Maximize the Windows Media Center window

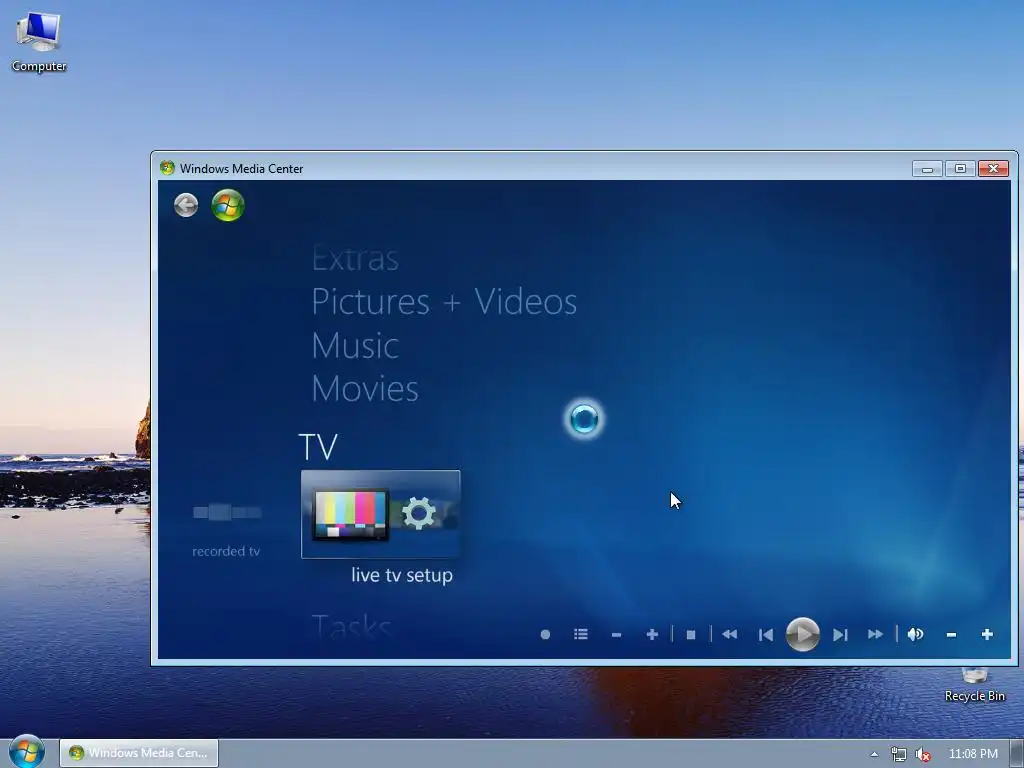coord(960,168)
